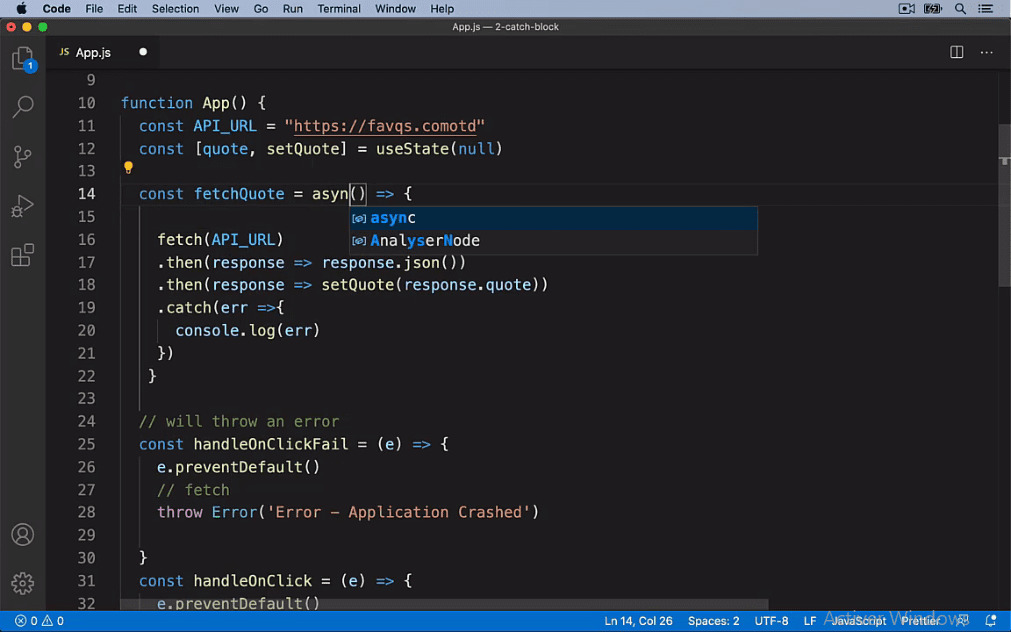Screen dimensions: 1011x632
Task: Open the notifications bell in status bar
Action: [991, 621]
